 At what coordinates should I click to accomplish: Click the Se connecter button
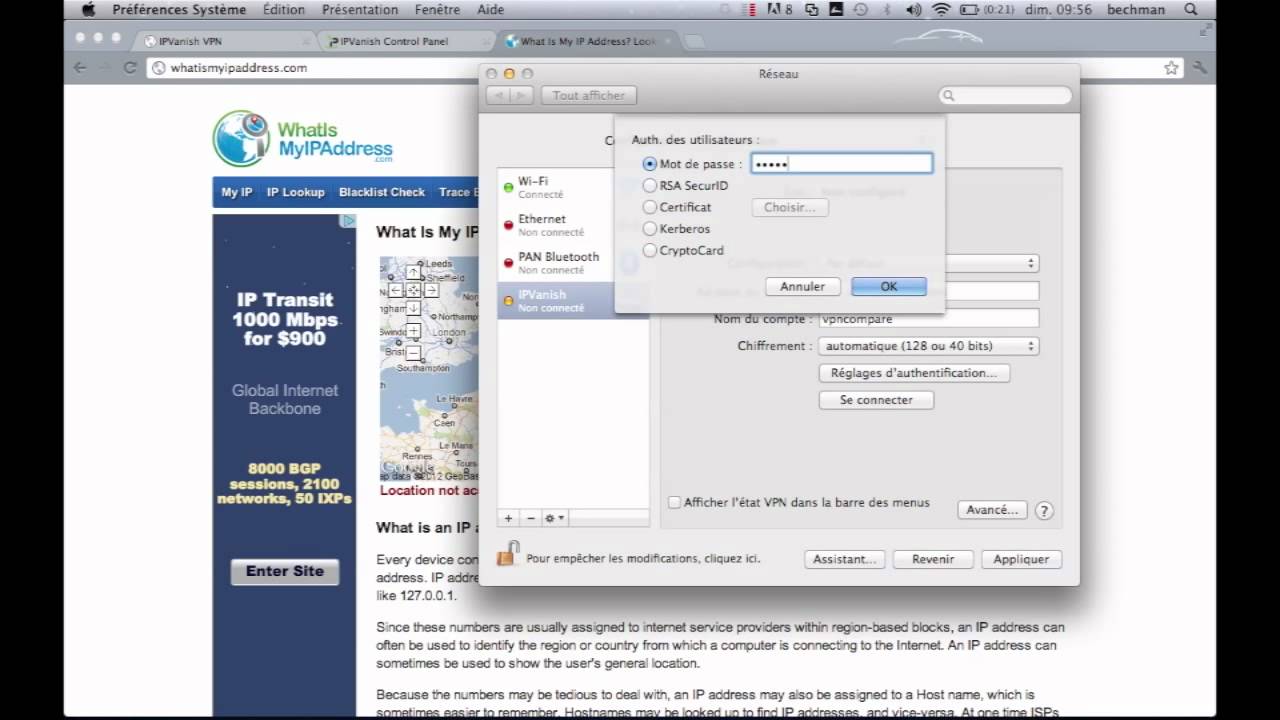point(876,400)
